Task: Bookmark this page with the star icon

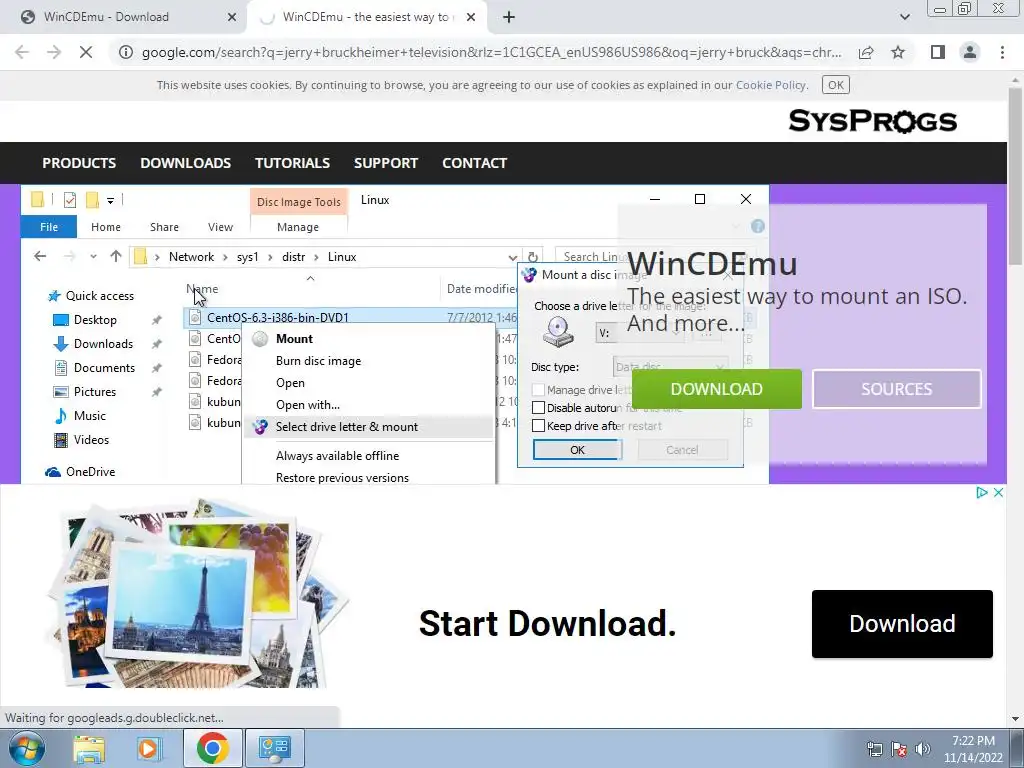Action: 898,52
